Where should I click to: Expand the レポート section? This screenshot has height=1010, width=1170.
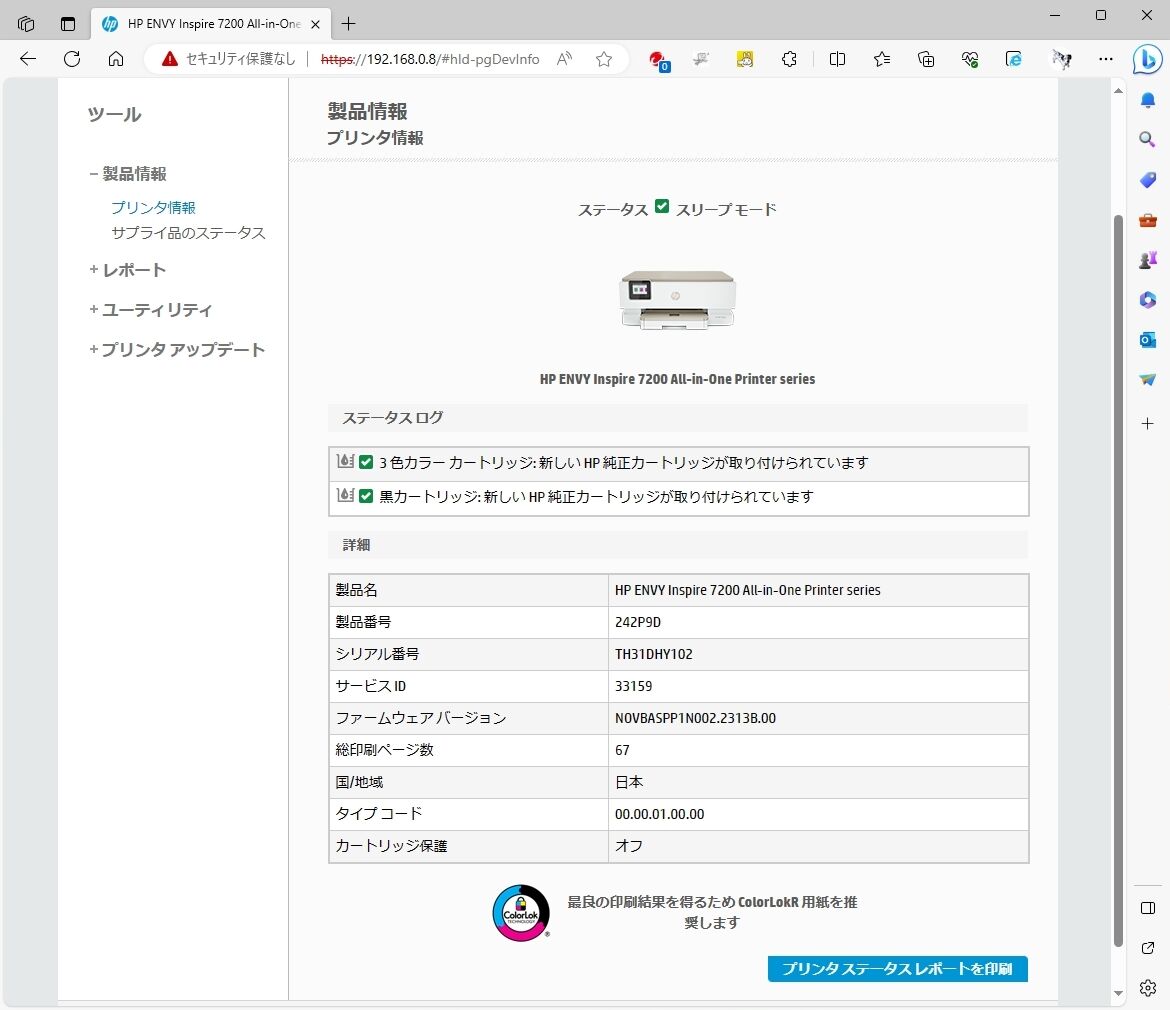pyautogui.click(x=128, y=270)
